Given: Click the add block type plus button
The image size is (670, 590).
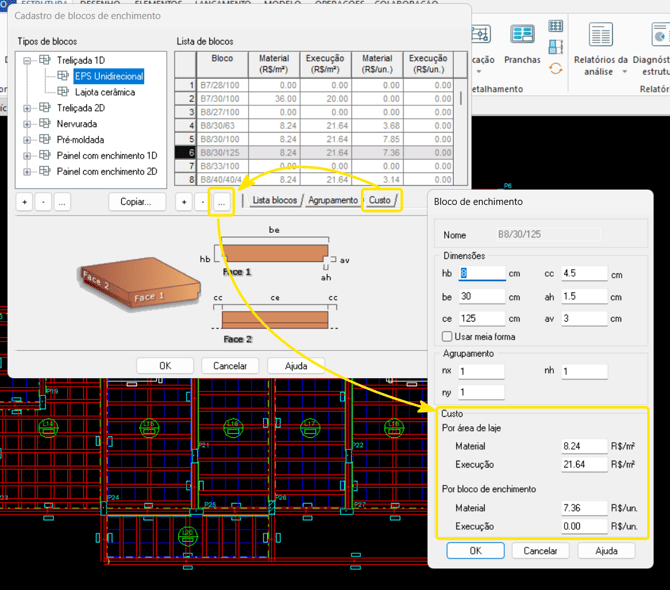Looking at the screenshot, I should (x=25, y=202).
